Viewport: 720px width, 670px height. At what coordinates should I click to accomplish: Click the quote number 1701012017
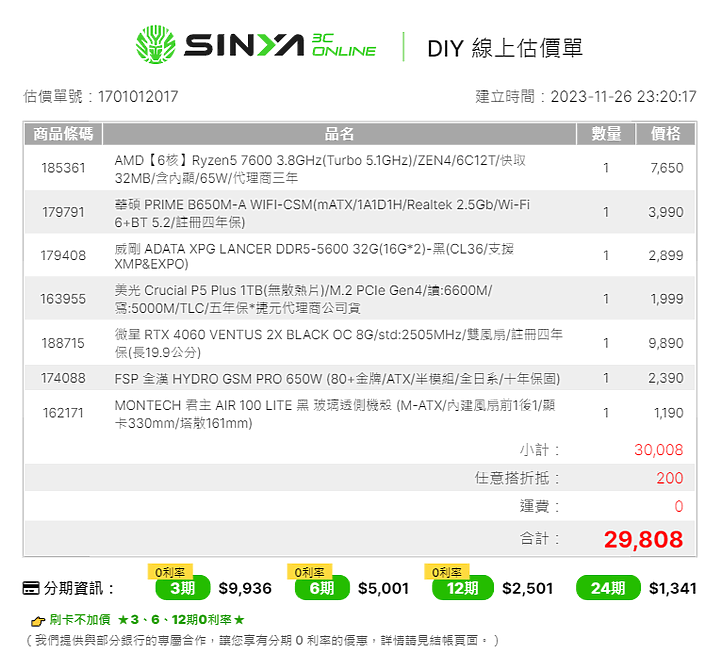coord(138,96)
